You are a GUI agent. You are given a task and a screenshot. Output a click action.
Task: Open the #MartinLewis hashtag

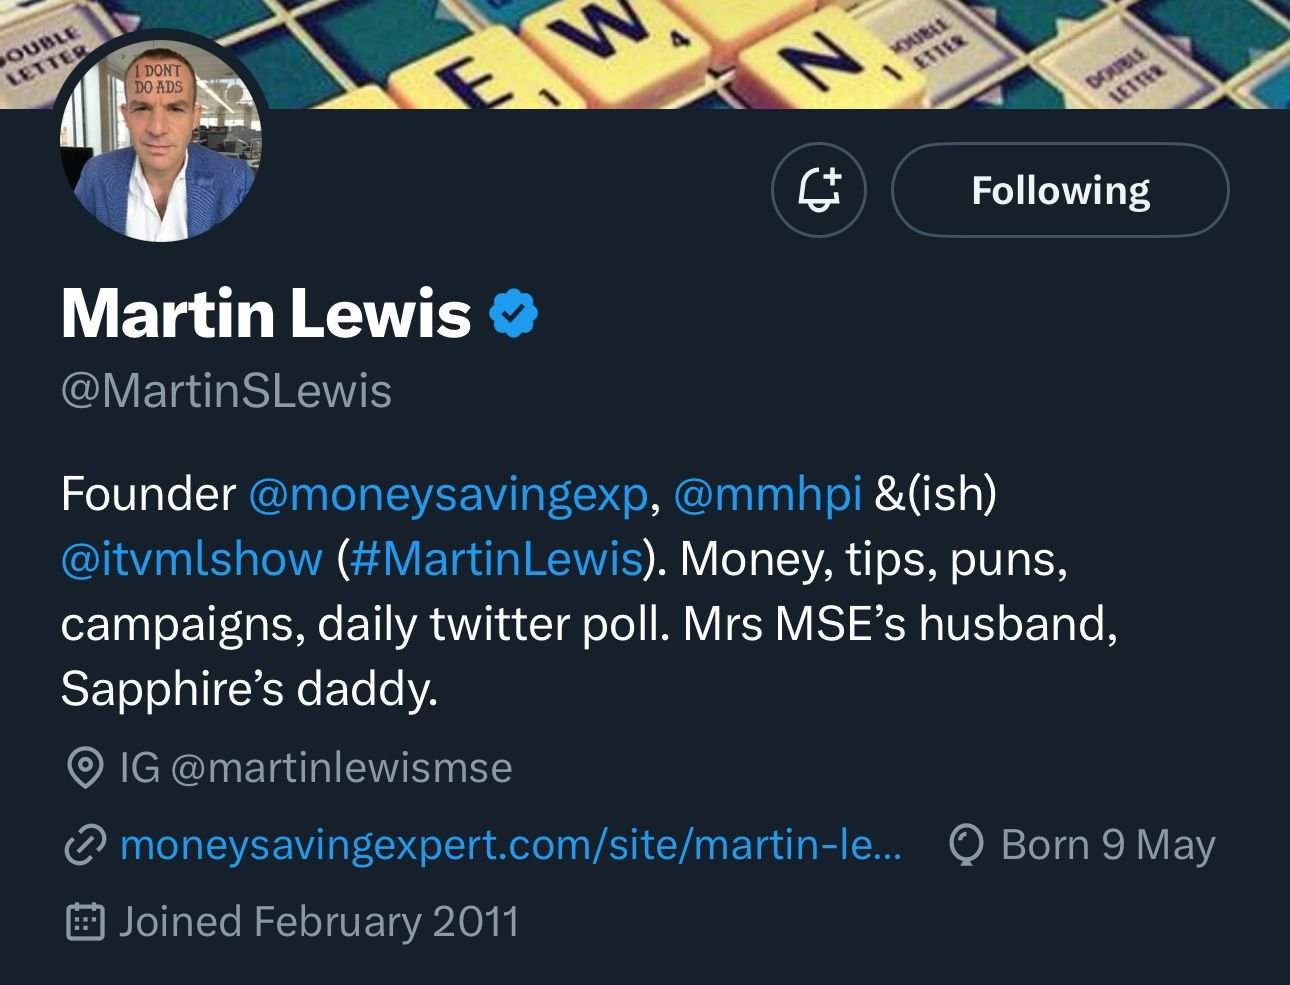click(x=496, y=559)
